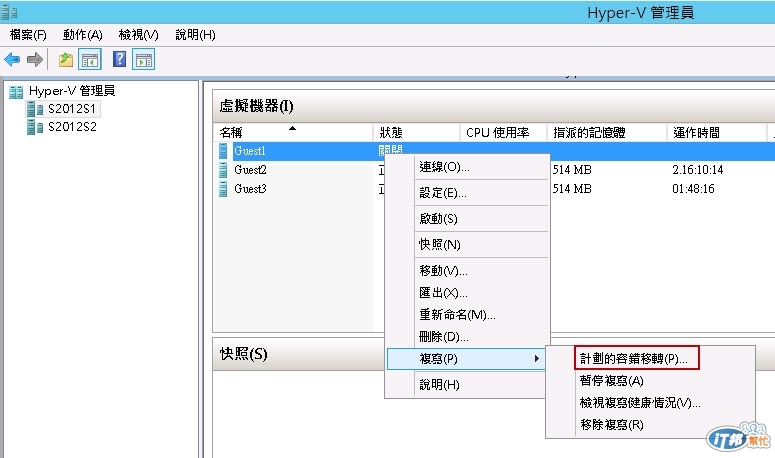Click the Guest1 virtual machine icon

pyautogui.click(x=223, y=151)
